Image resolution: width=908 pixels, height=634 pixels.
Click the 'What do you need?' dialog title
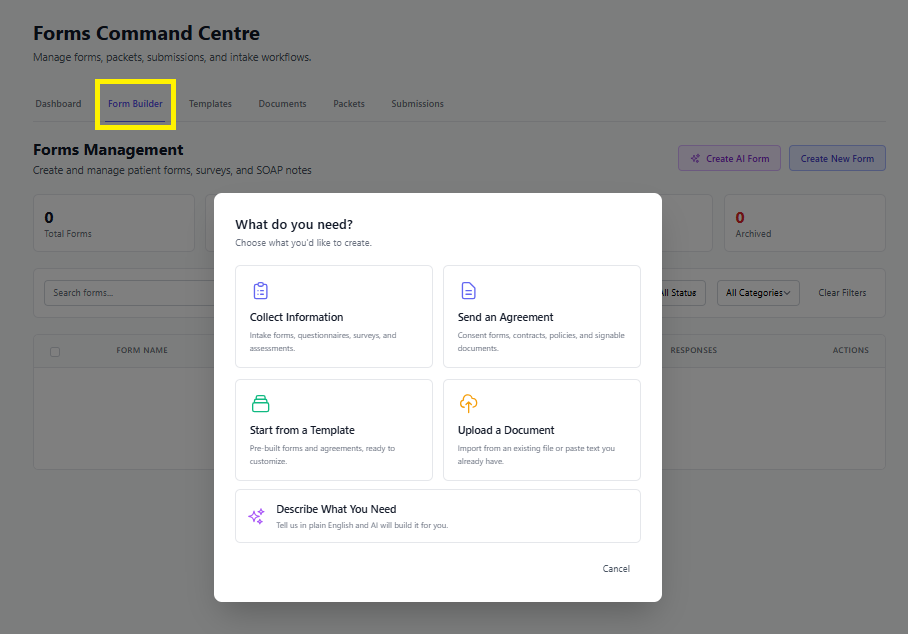pyautogui.click(x=294, y=225)
